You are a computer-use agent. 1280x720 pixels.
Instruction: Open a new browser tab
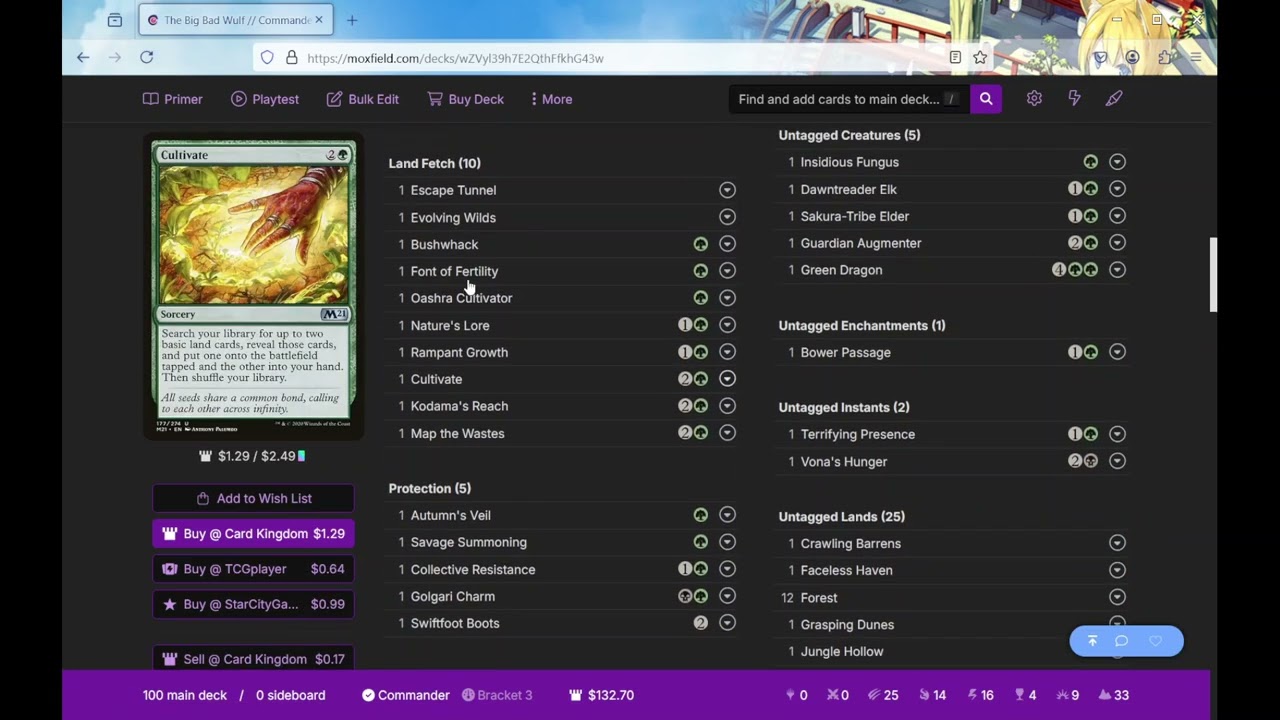pyautogui.click(x=352, y=20)
